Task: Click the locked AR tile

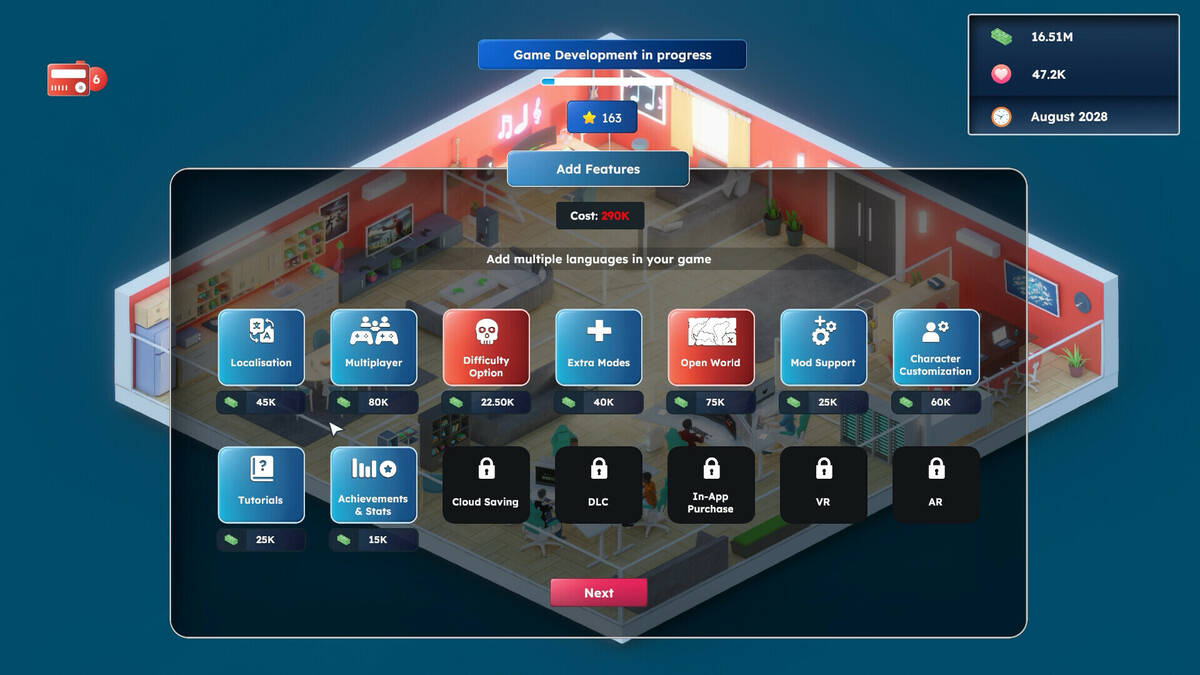Action: [936, 485]
